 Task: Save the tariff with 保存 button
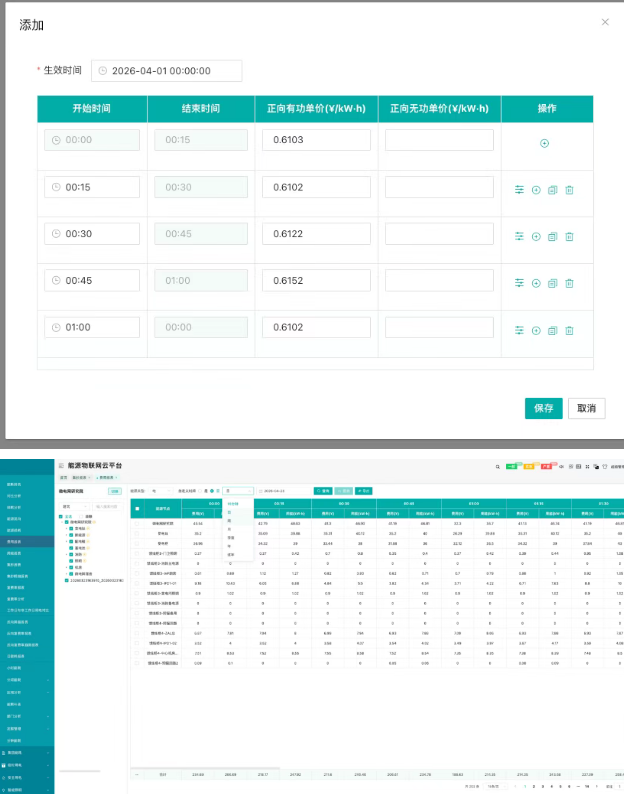click(543, 408)
